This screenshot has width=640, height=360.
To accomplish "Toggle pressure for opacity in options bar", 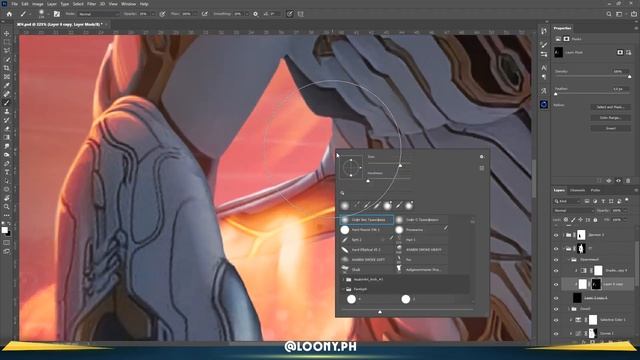I will (162, 14).
